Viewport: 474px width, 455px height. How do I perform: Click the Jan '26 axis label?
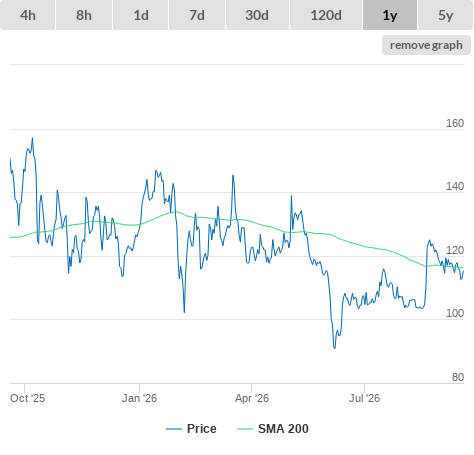point(139,398)
